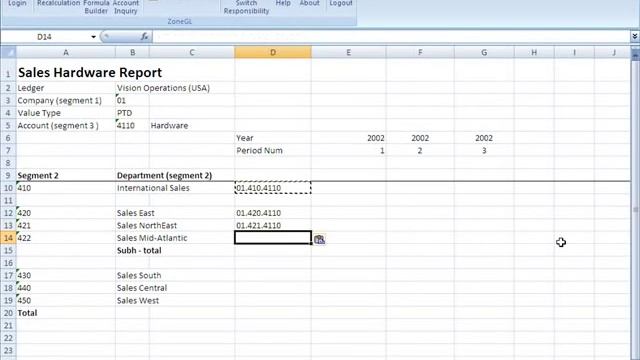Select column G header
640x360 pixels.
[x=484, y=52]
